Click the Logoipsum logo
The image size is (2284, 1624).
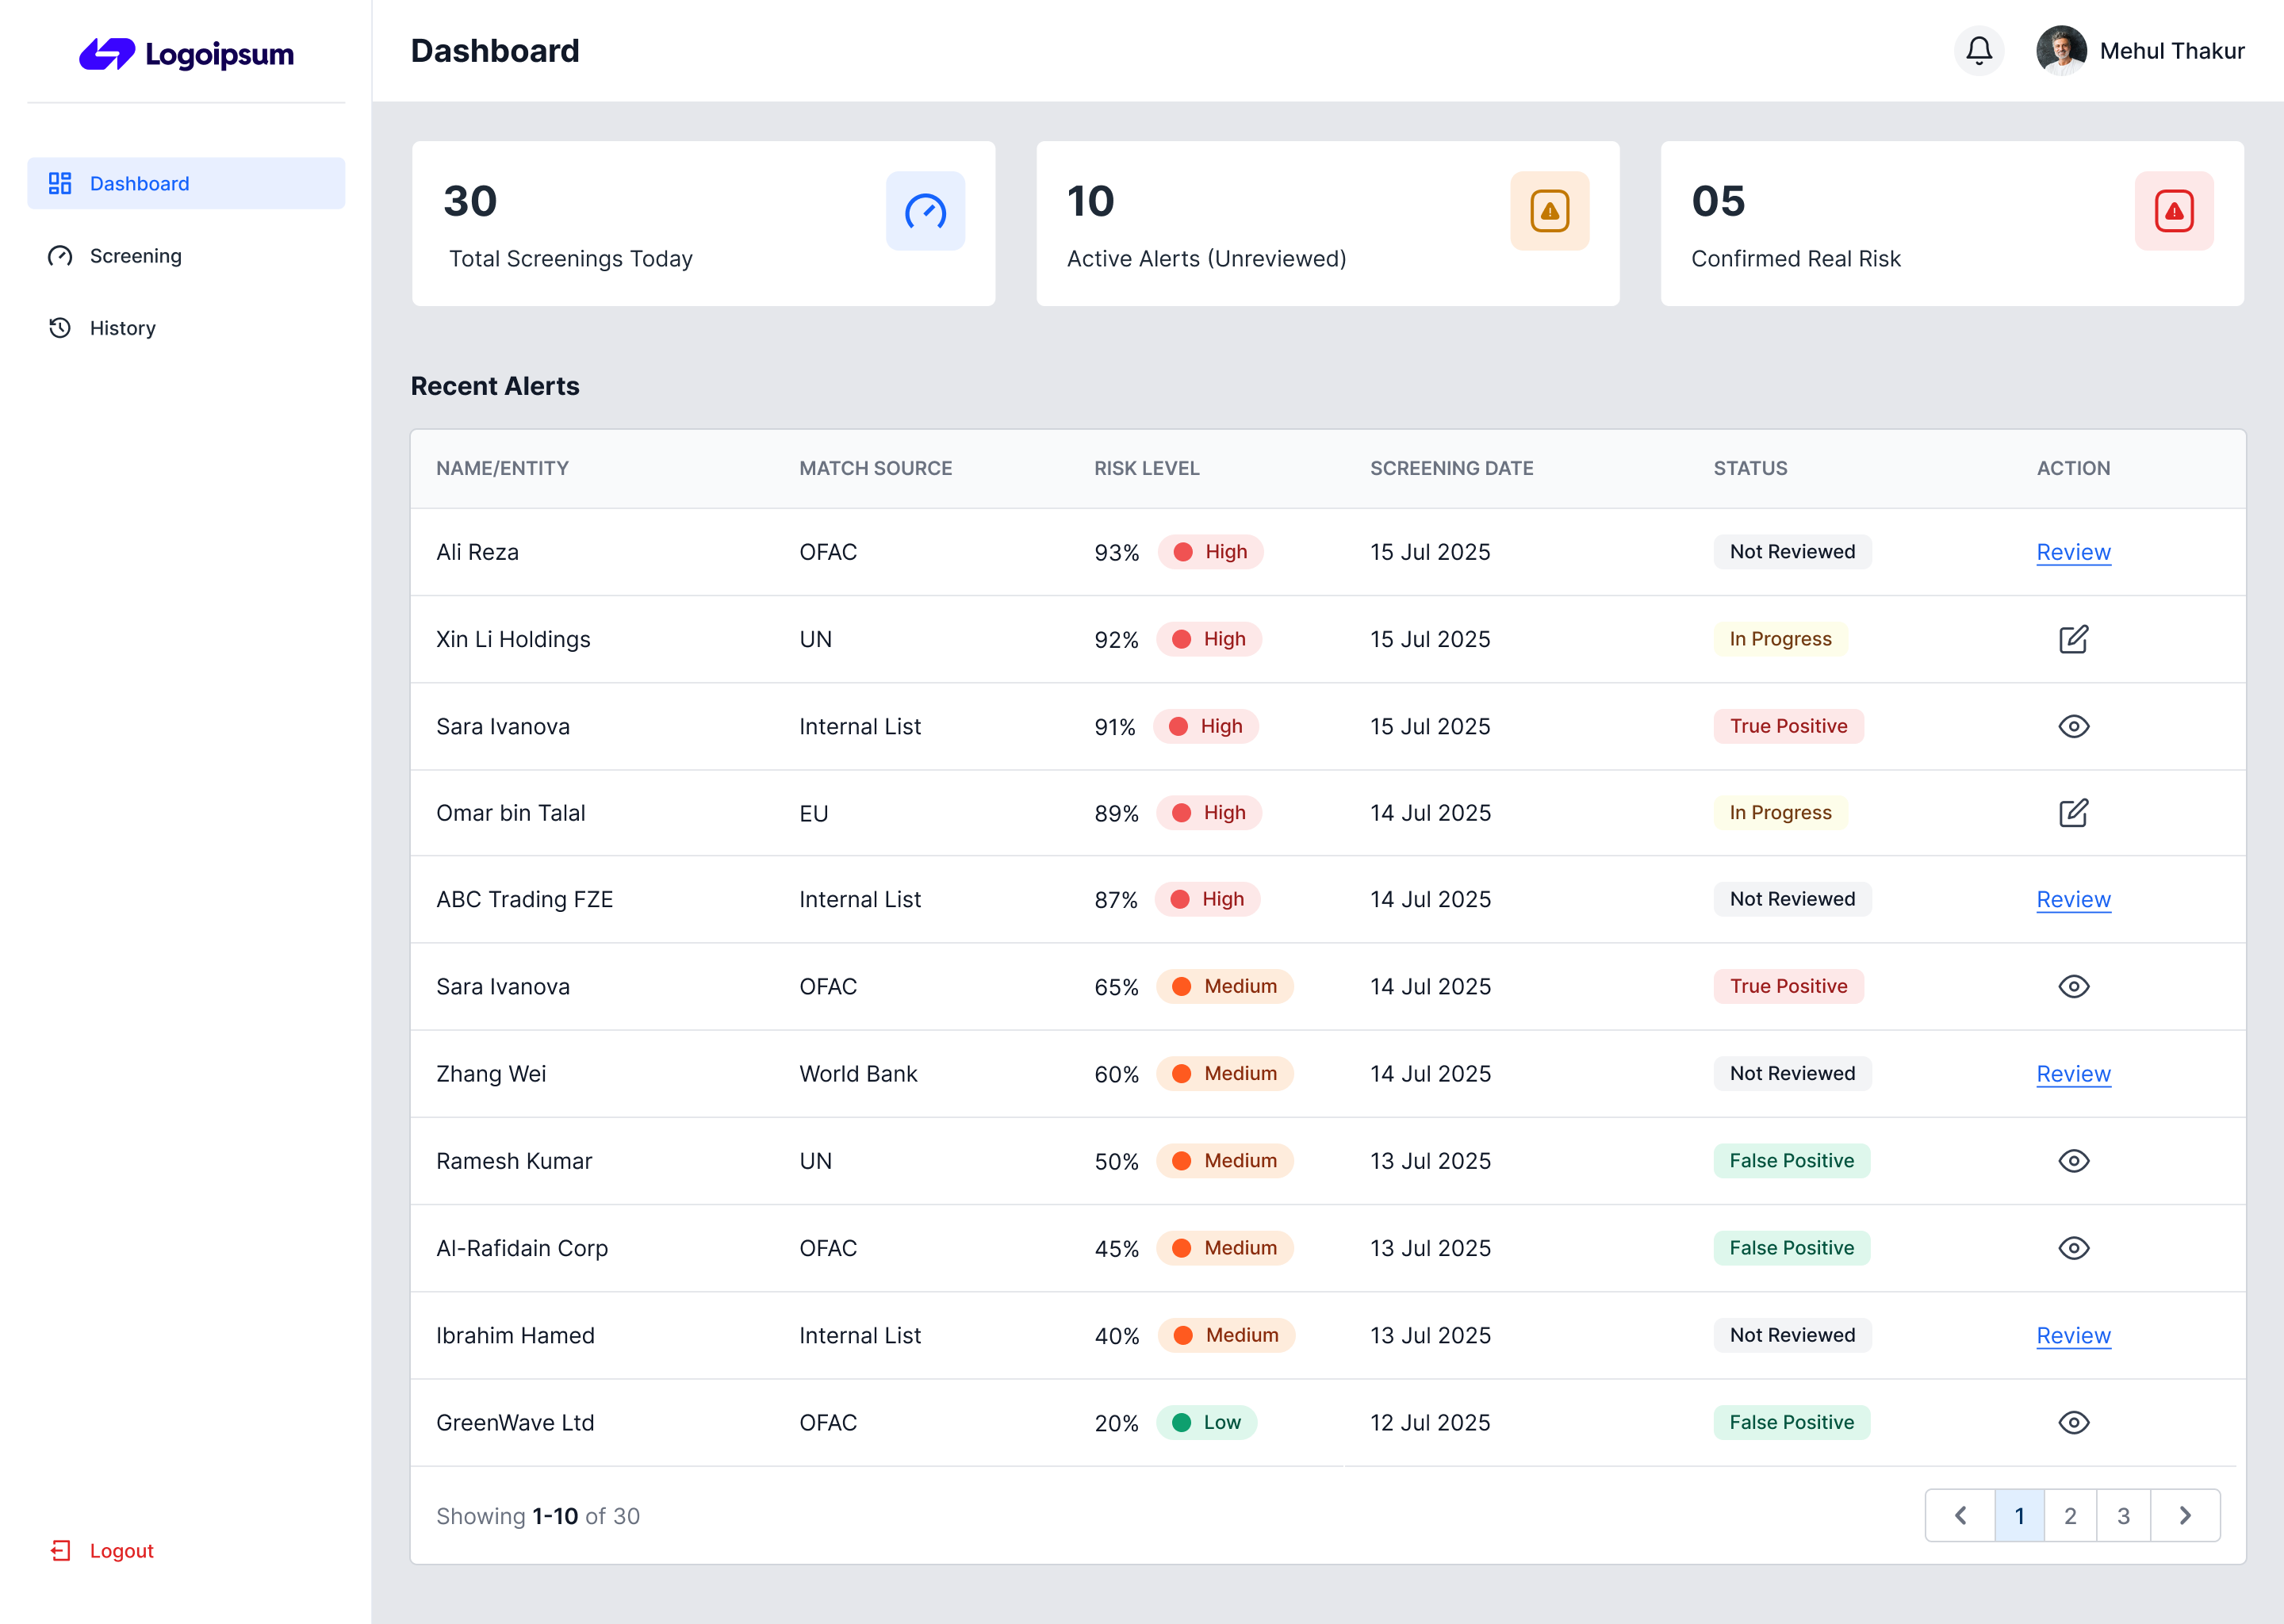(x=187, y=53)
